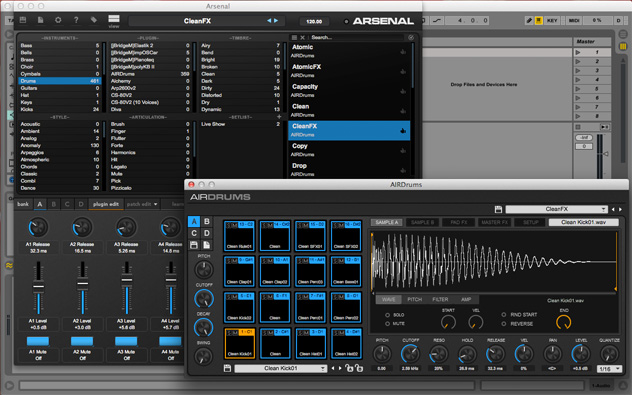Open the 1/16 quantize dropdown
Viewport: 632px width, 395px height.
tap(609, 369)
